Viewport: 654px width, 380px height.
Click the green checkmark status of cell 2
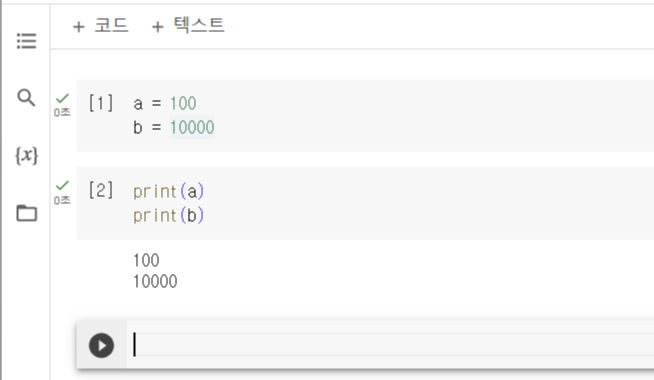coord(62,186)
